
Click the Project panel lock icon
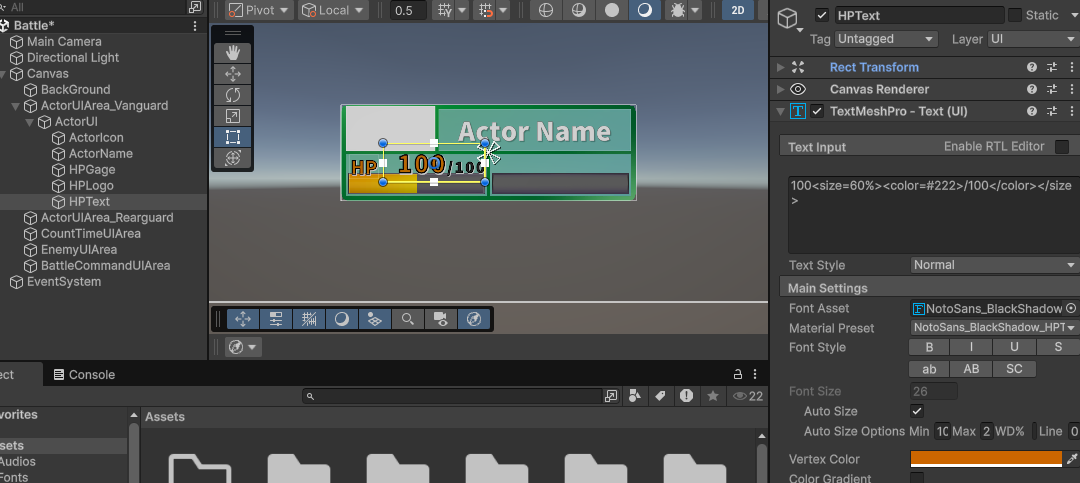tap(738, 374)
